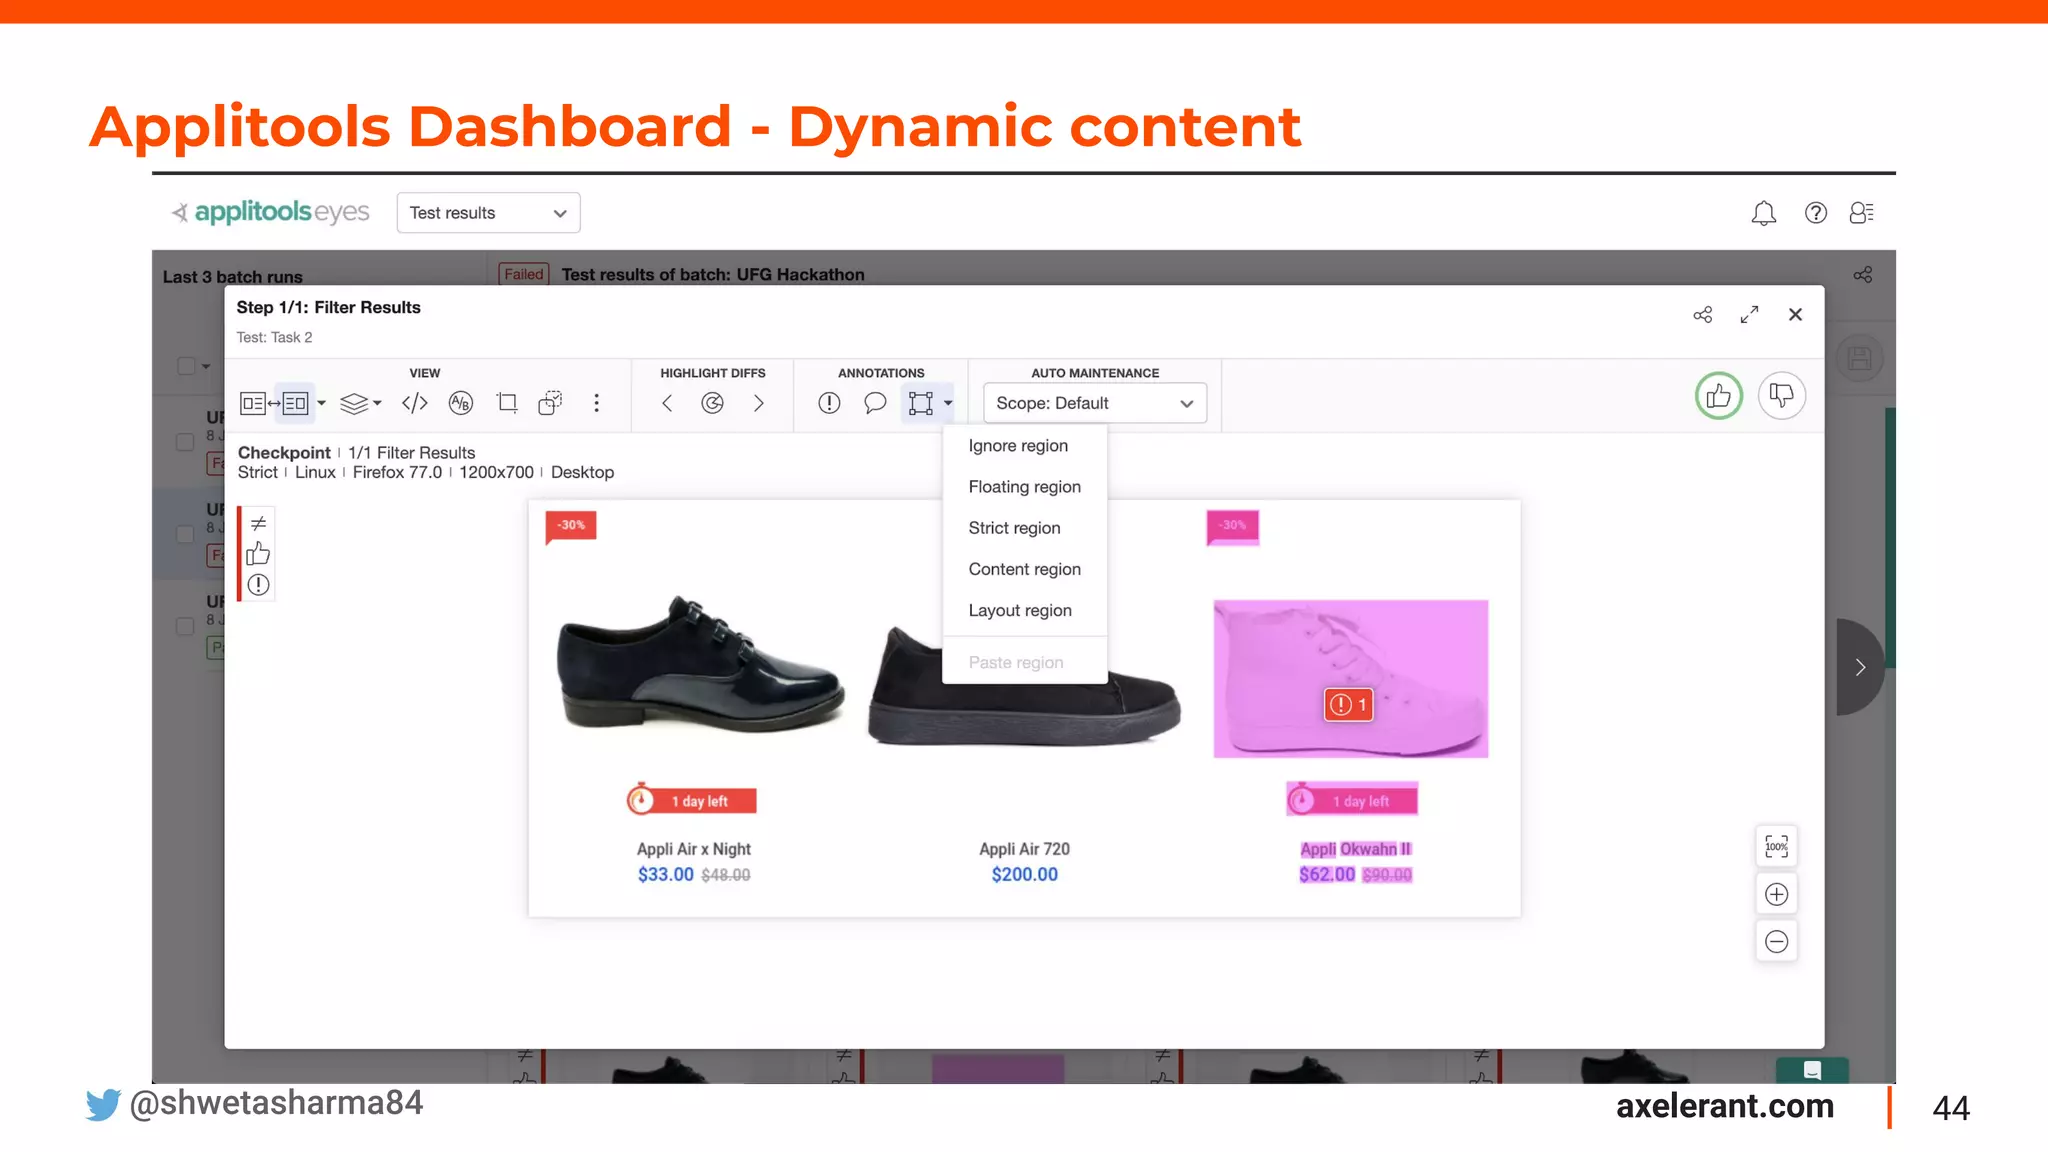Add a remark with speech bubble icon
This screenshot has height=1152, width=2048.
pyautogui.click(x=874, y=403)
